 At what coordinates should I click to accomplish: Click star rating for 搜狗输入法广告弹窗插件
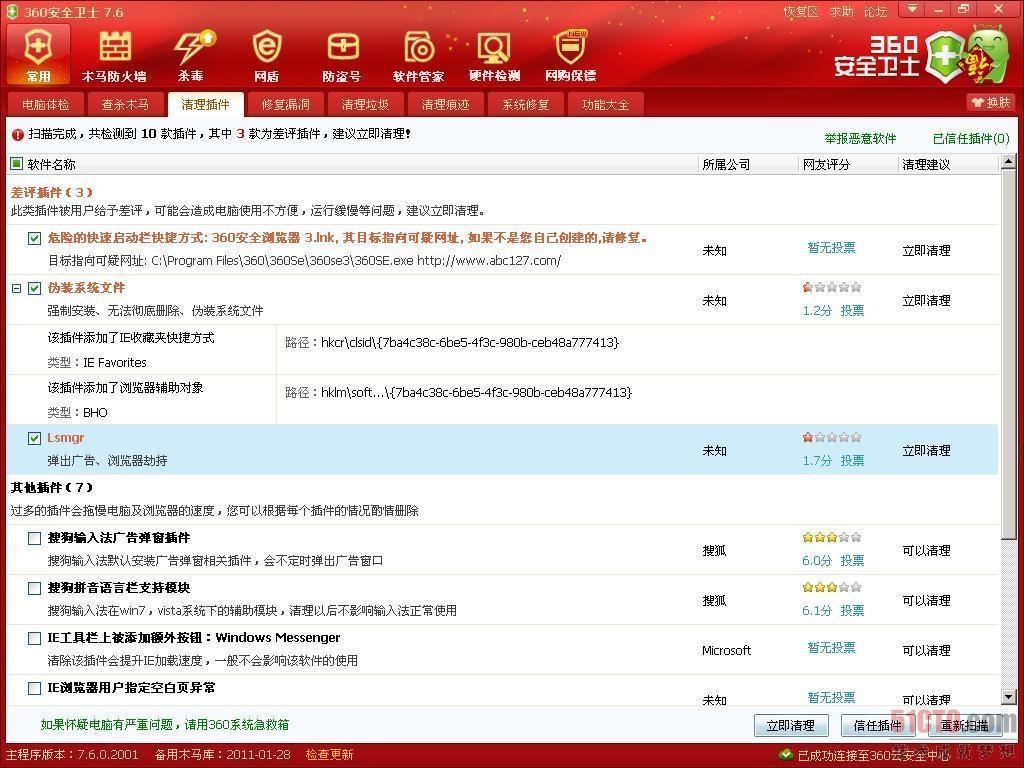[832, 537]
